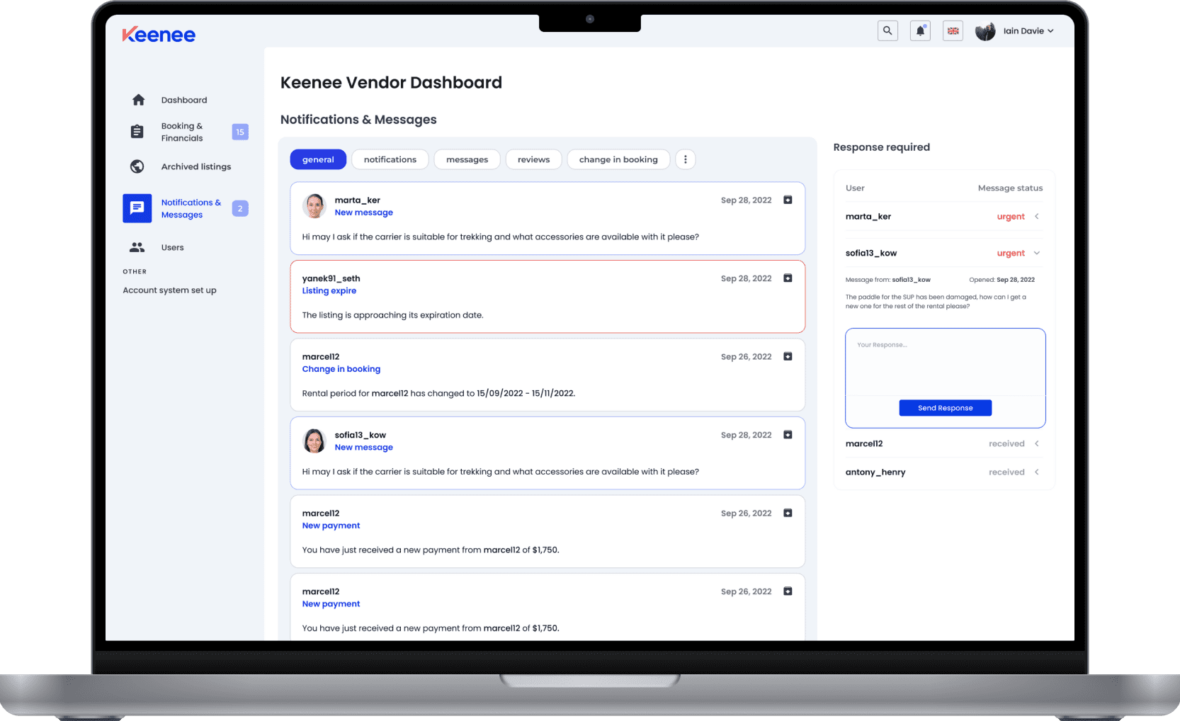Click archive icon on last marcel12 new payment
The image size is (1180, 721).
pos(788,592)
